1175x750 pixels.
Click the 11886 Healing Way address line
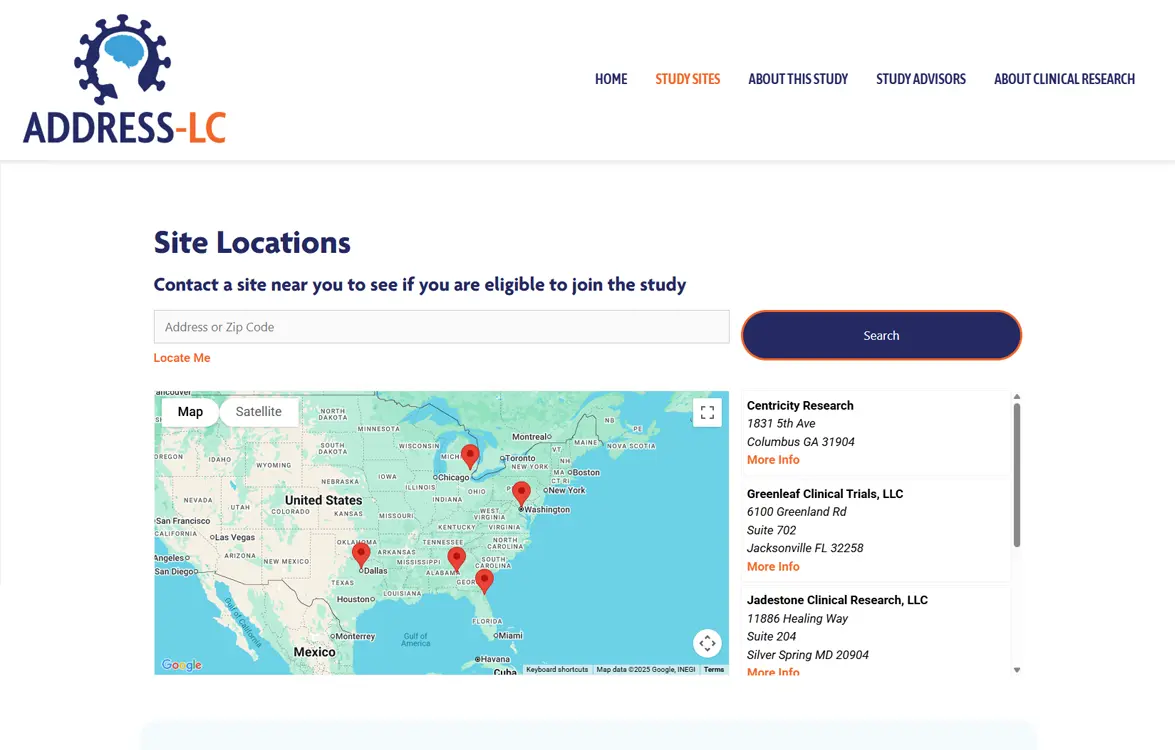tap(797, 619)
